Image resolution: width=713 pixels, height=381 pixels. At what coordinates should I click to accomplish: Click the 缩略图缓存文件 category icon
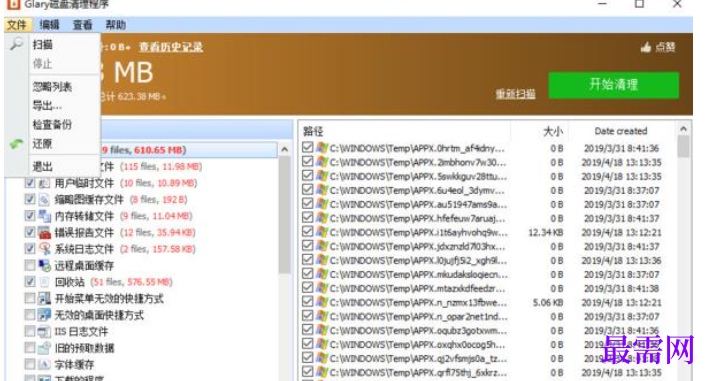[x=44, y=200]
